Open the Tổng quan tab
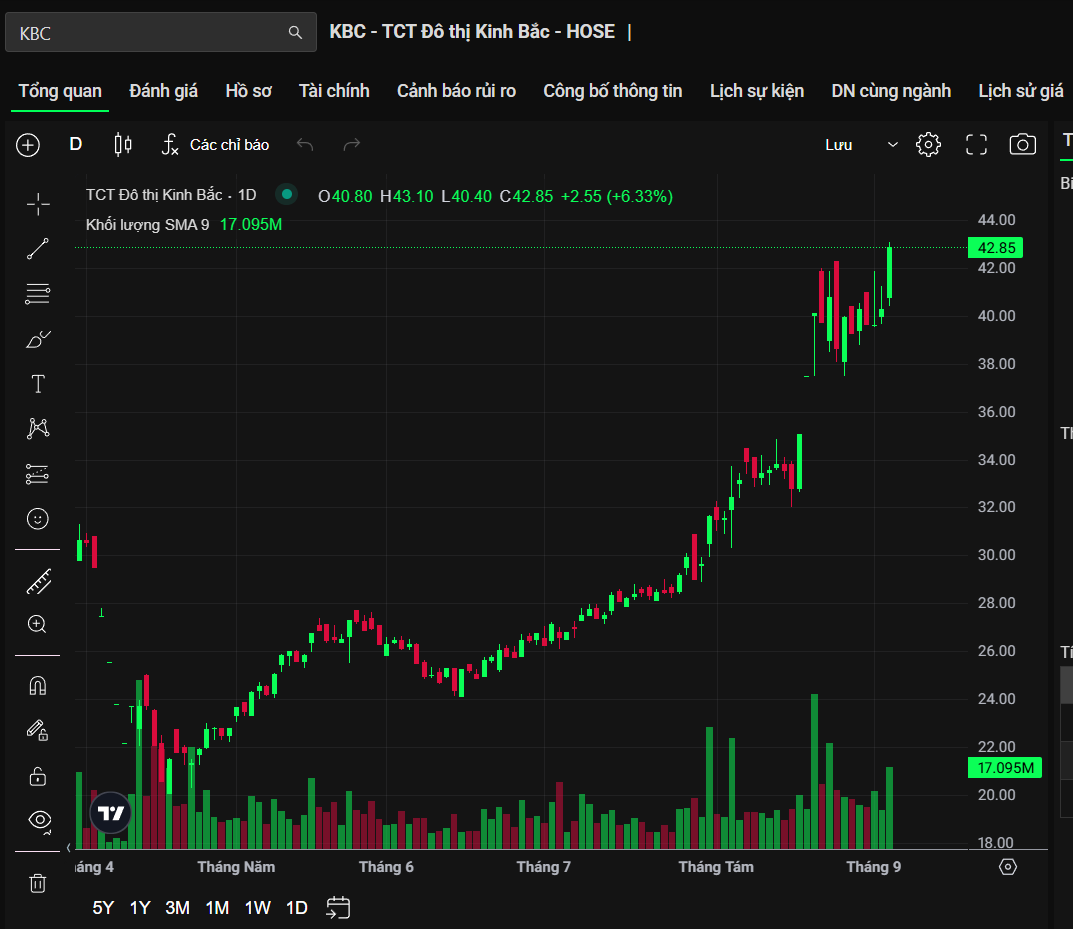The image size is (1073, 929). point(60,91)
